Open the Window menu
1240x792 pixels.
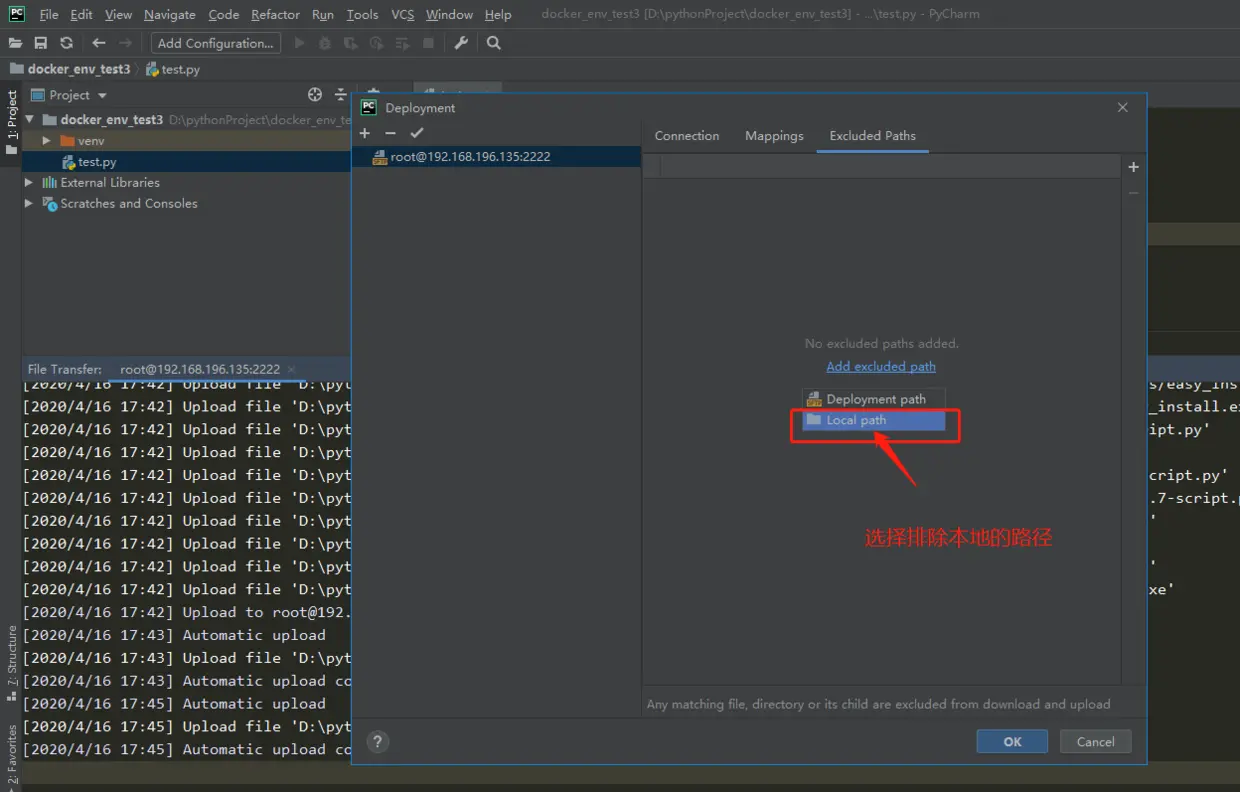[x=449, y=14]
